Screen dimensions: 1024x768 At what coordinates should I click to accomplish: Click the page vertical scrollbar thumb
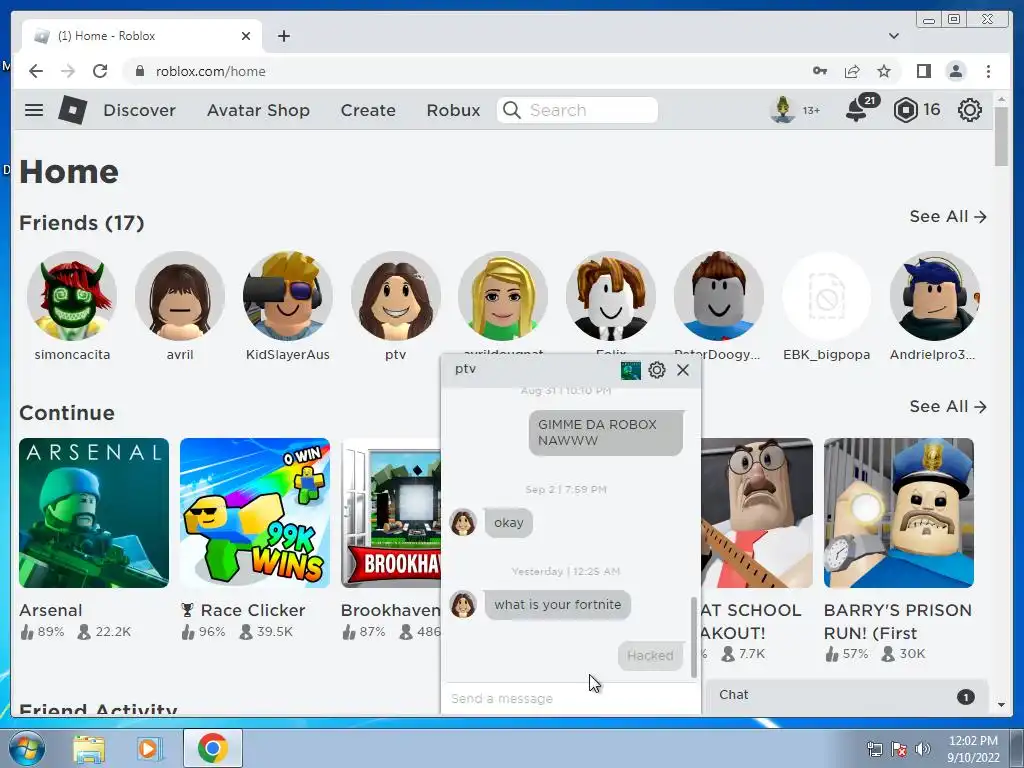[1001, 136]
